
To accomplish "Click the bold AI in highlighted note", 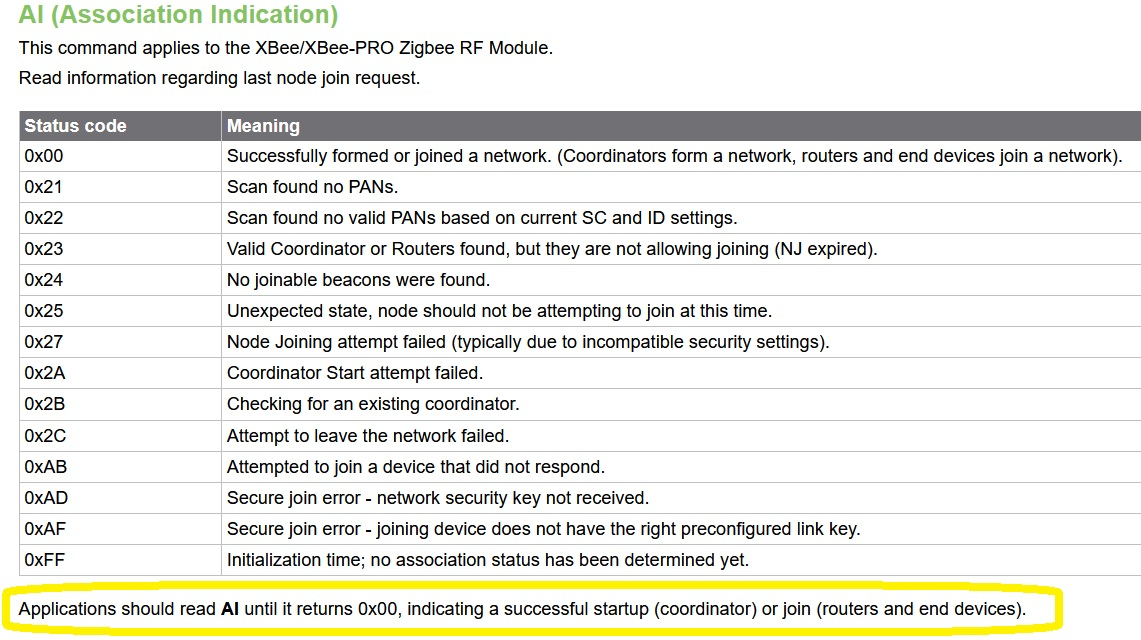I will tap(230, 609).
